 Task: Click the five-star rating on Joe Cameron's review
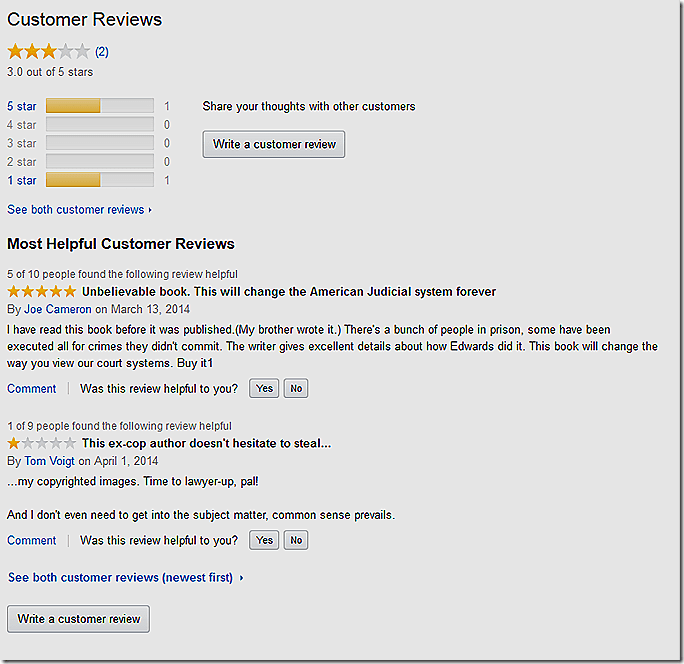tap(42, 292)
